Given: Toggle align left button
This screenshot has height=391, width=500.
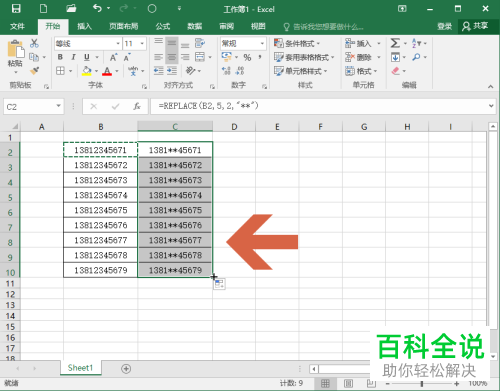Looking at the screenshot, I should [x=159, y=57].
